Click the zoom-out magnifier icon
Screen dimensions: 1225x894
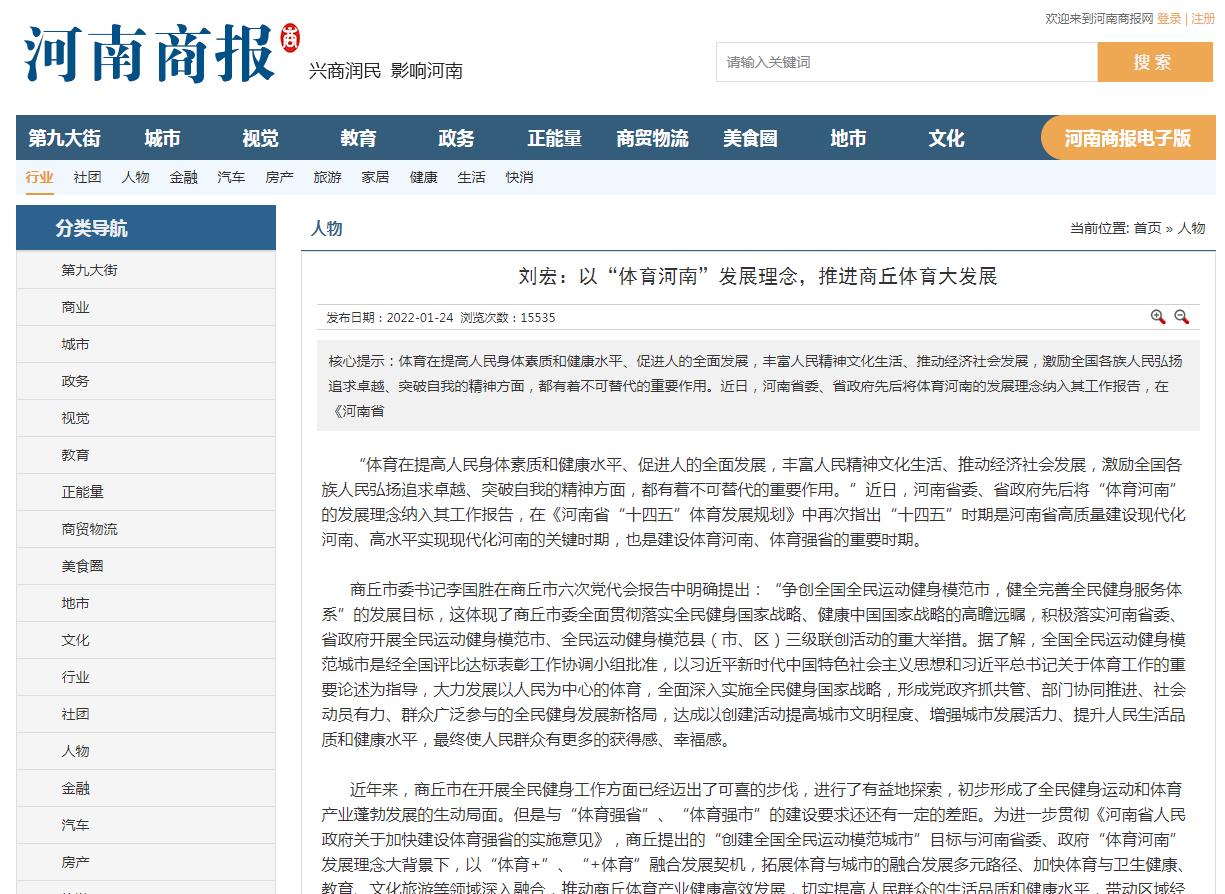click(1181, 317)
